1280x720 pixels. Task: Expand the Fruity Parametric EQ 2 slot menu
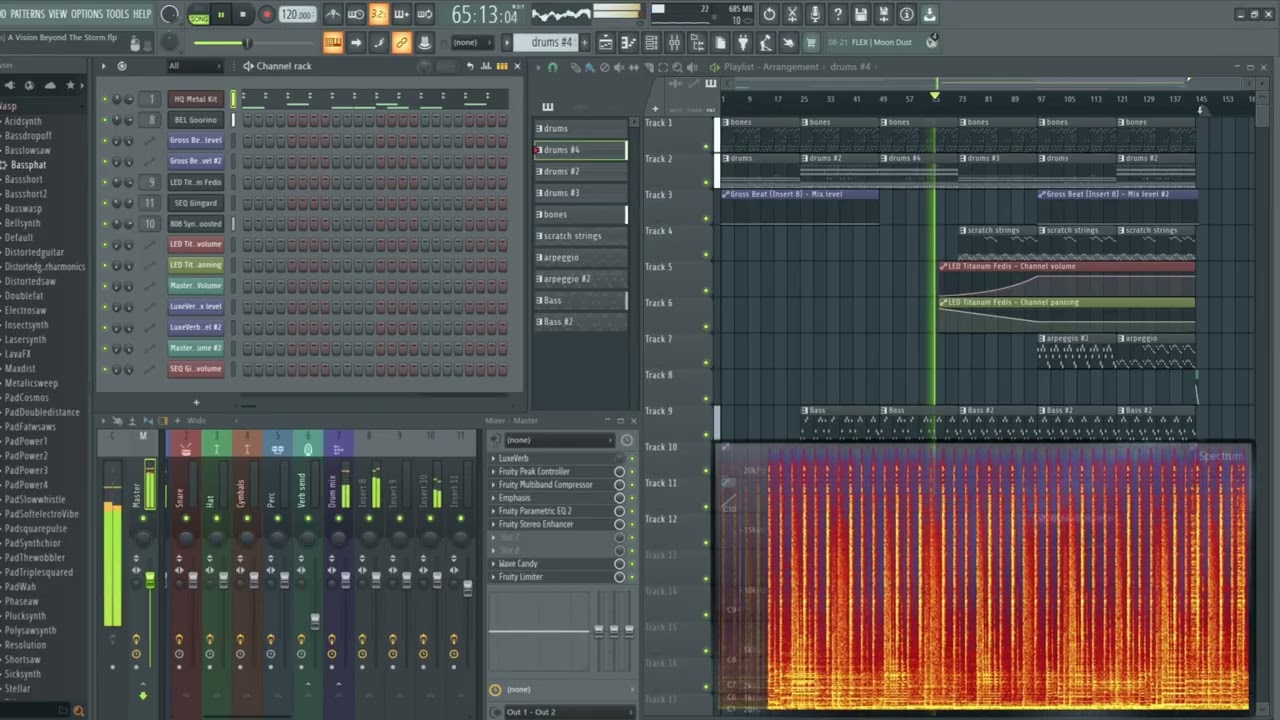click(x=493, y=511)
